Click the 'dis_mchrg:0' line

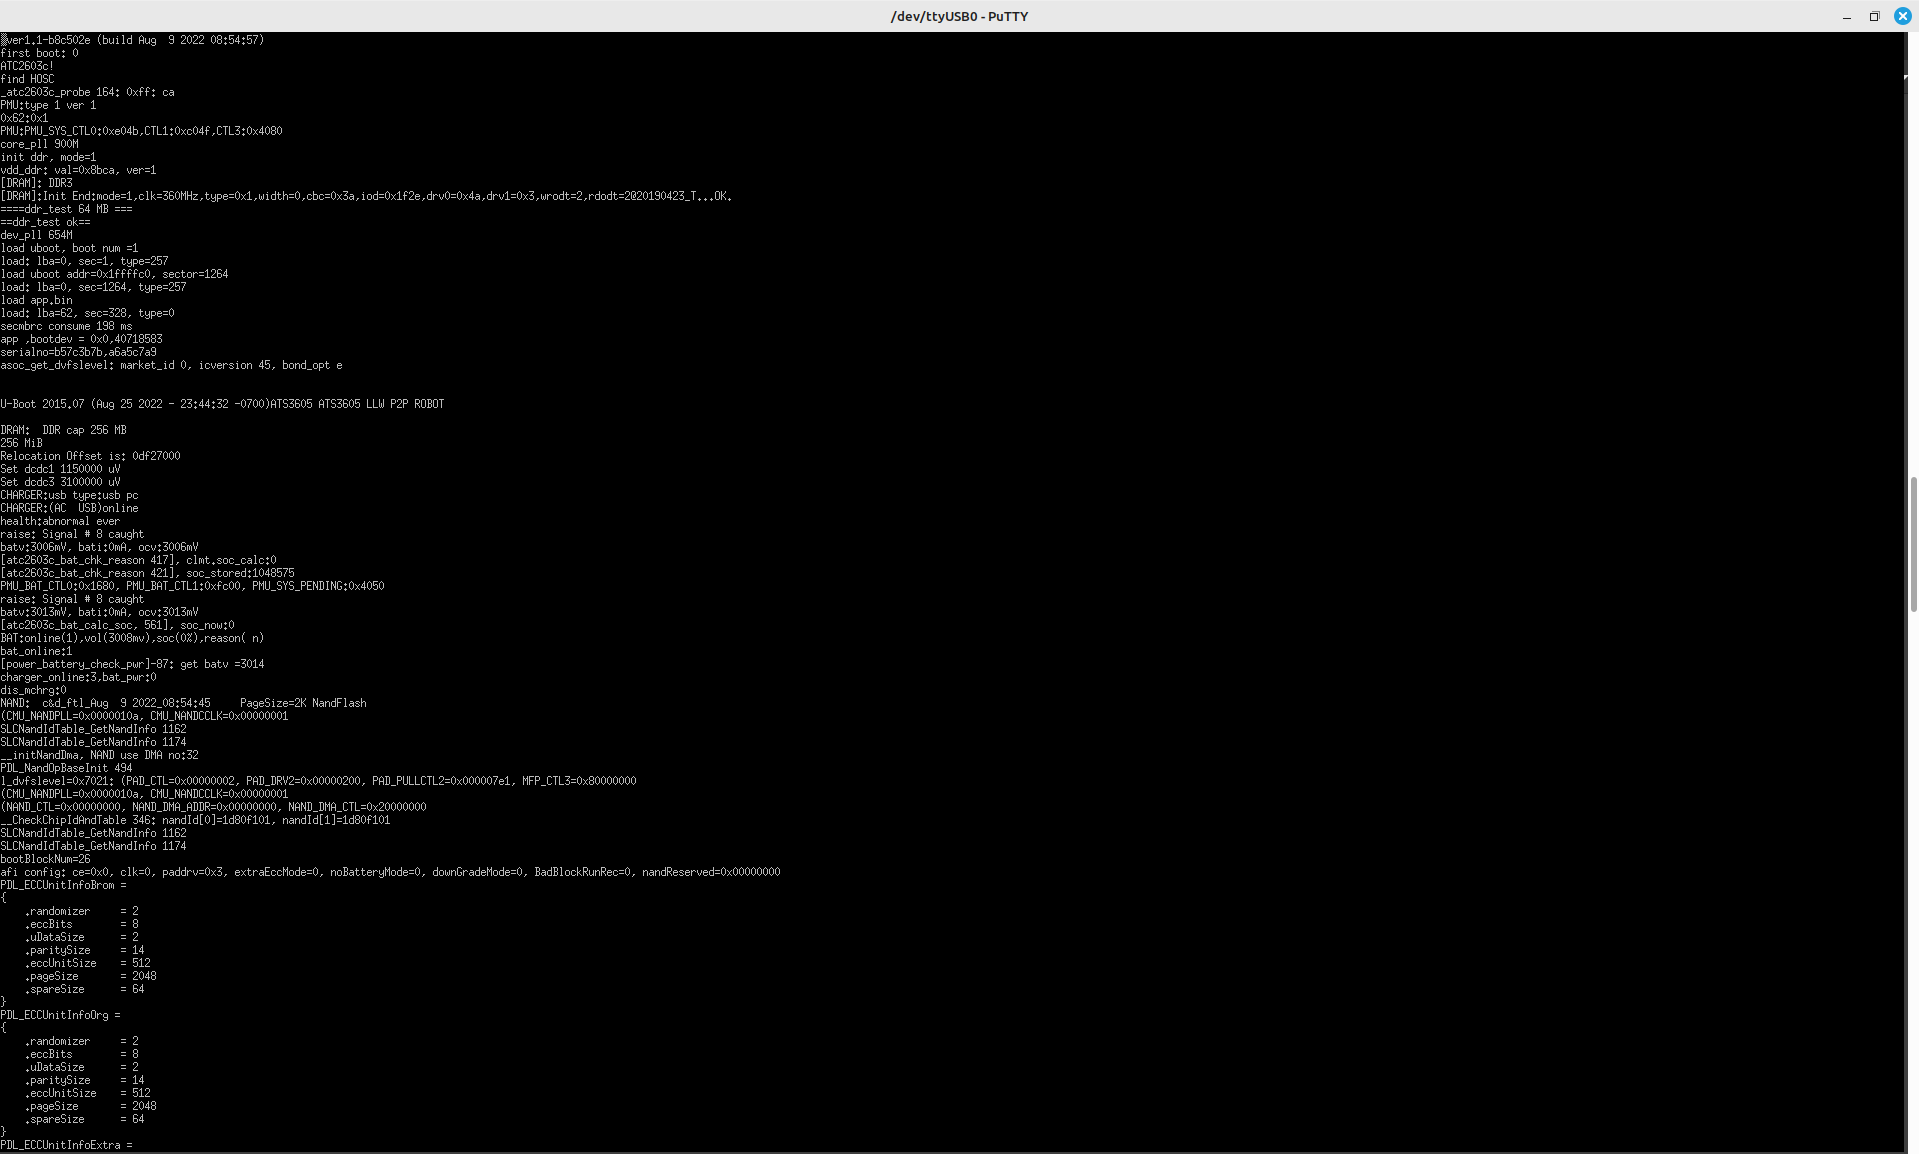pyautogui.click(x=33, y=690)
